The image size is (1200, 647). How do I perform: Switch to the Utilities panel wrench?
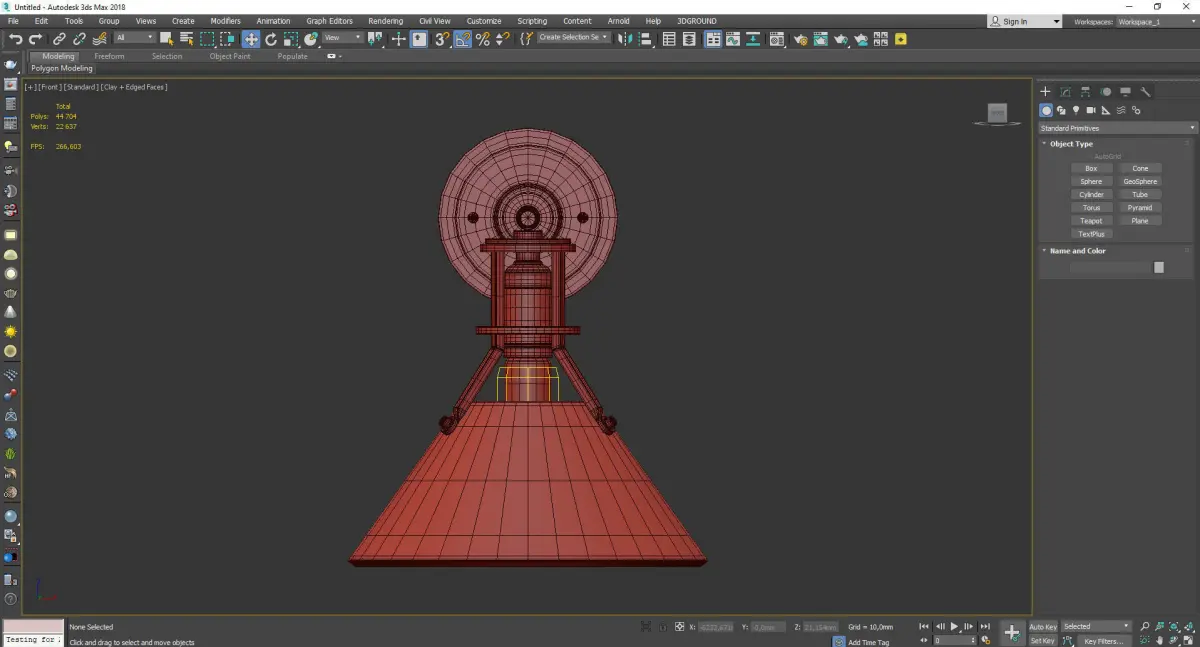point(1145,91)
